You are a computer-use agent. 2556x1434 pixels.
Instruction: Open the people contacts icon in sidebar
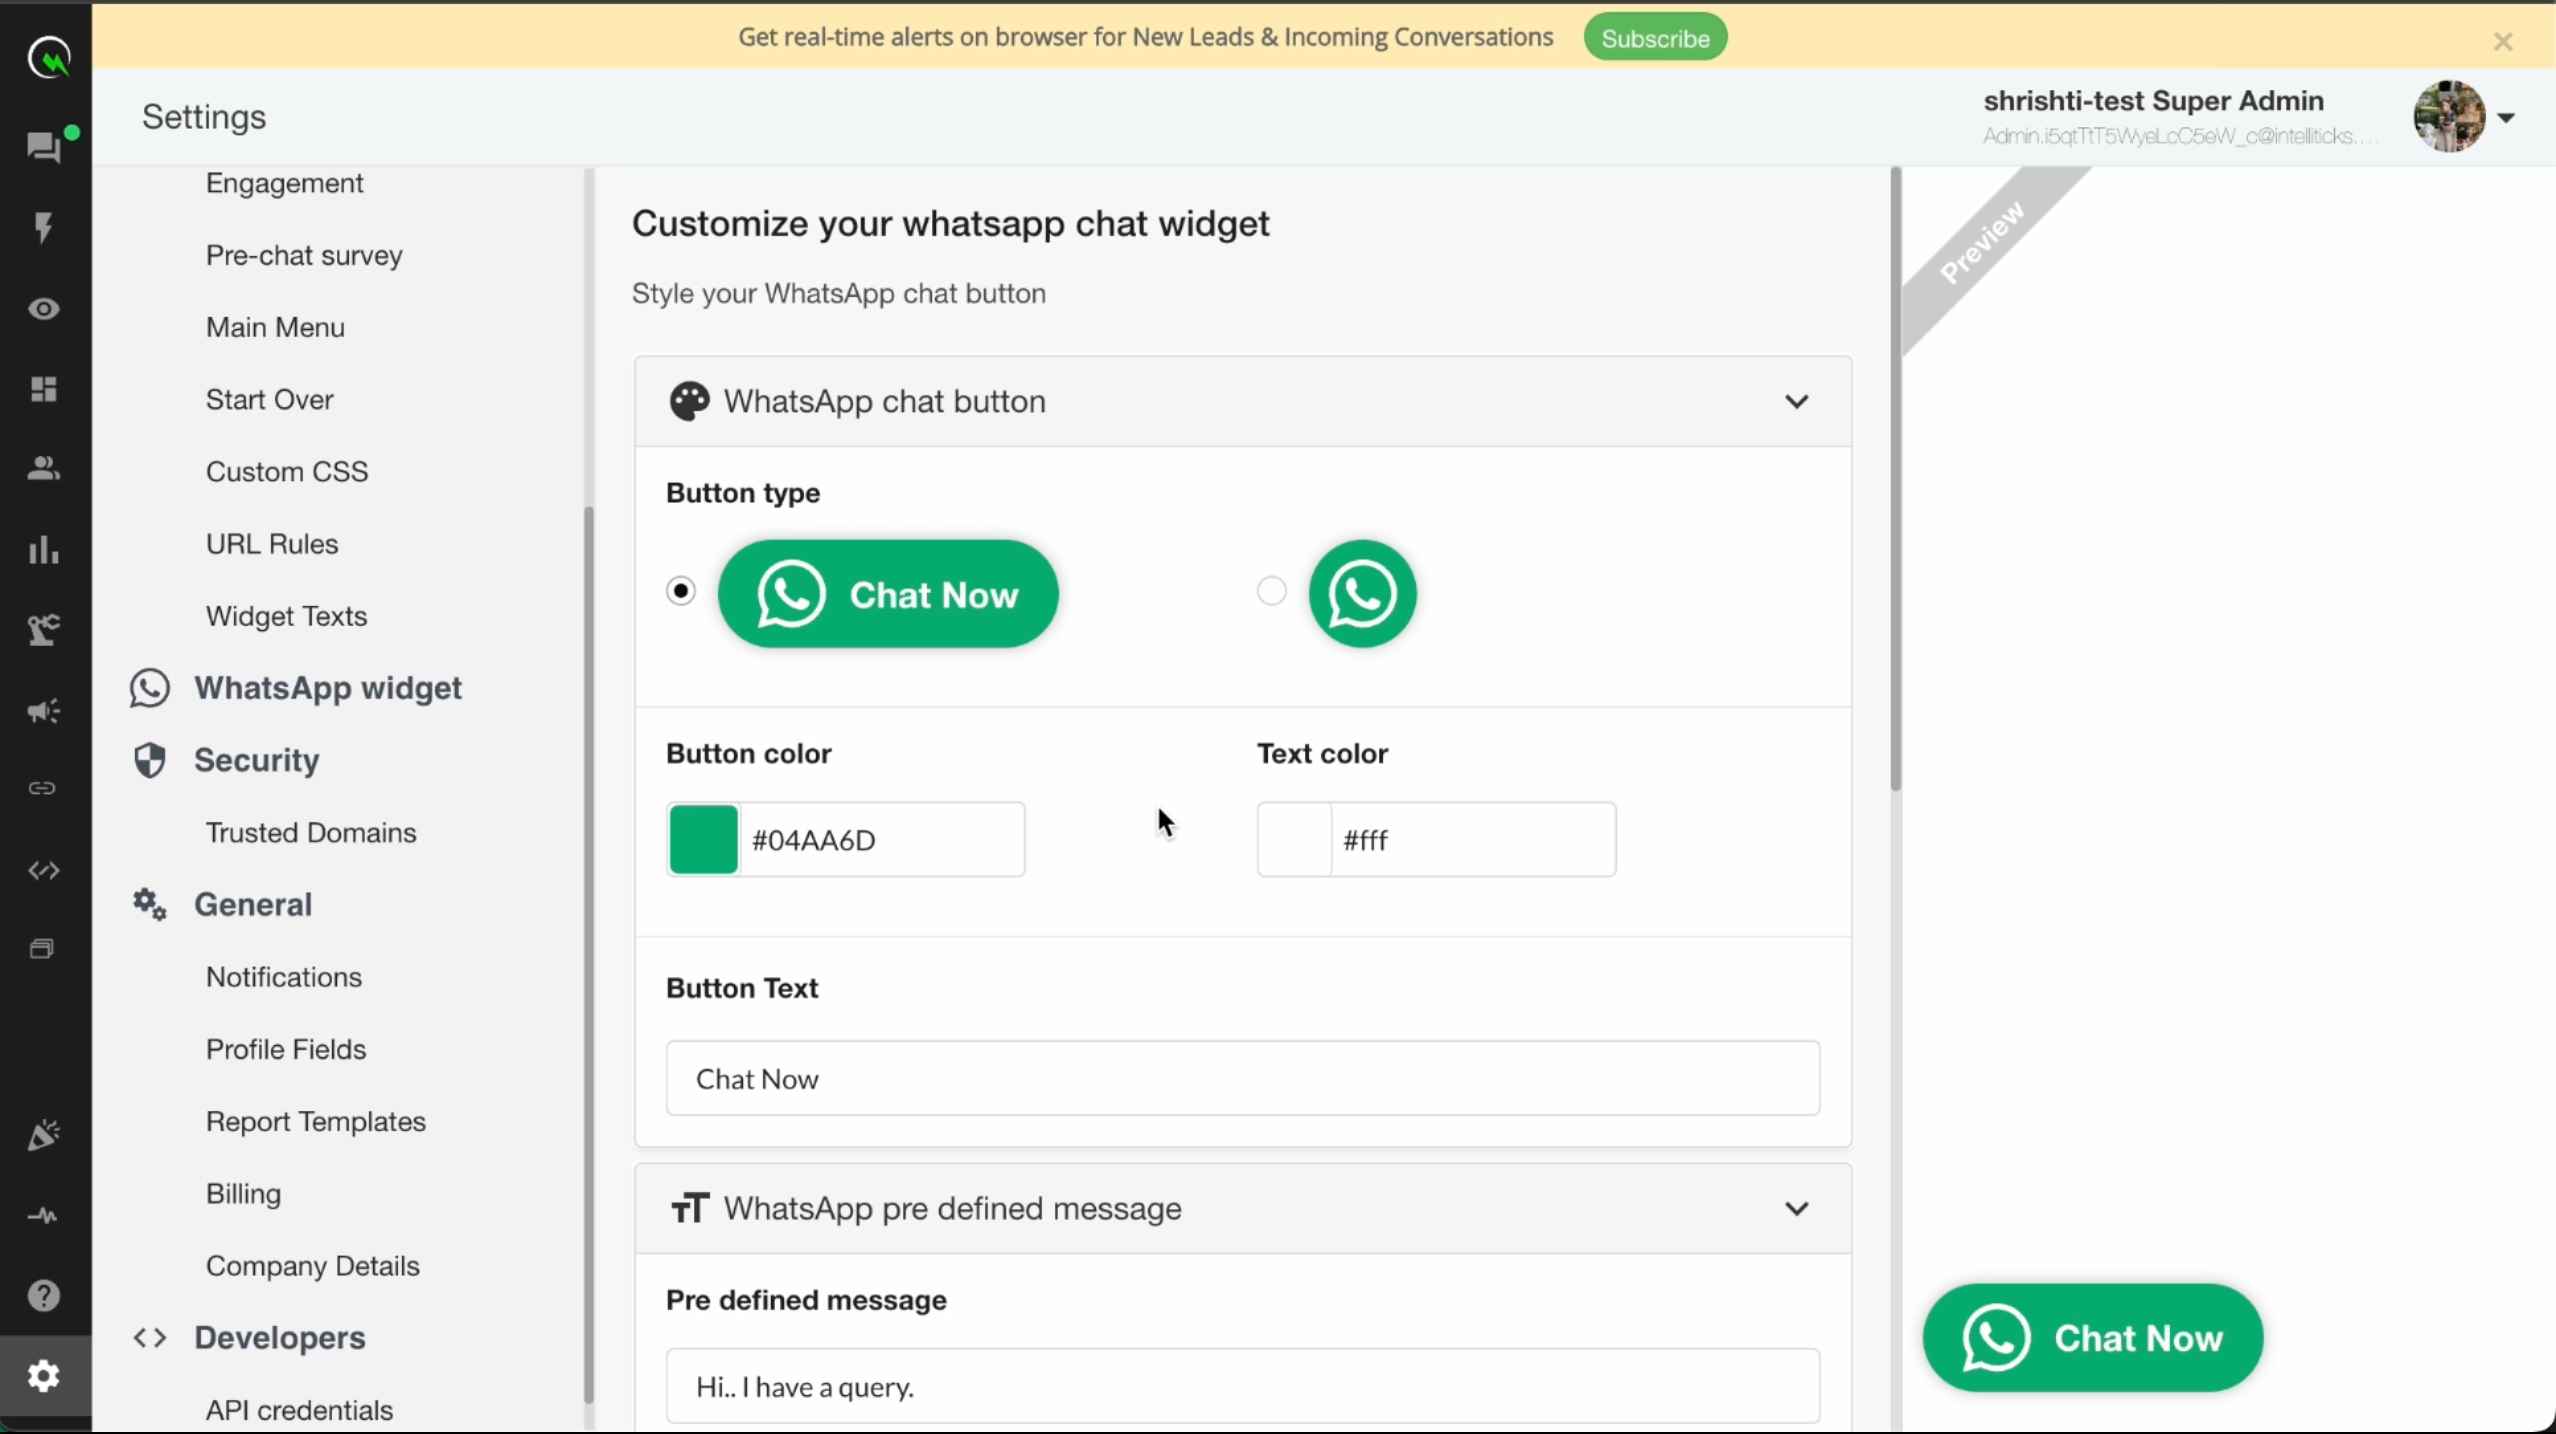pos(43,469)
